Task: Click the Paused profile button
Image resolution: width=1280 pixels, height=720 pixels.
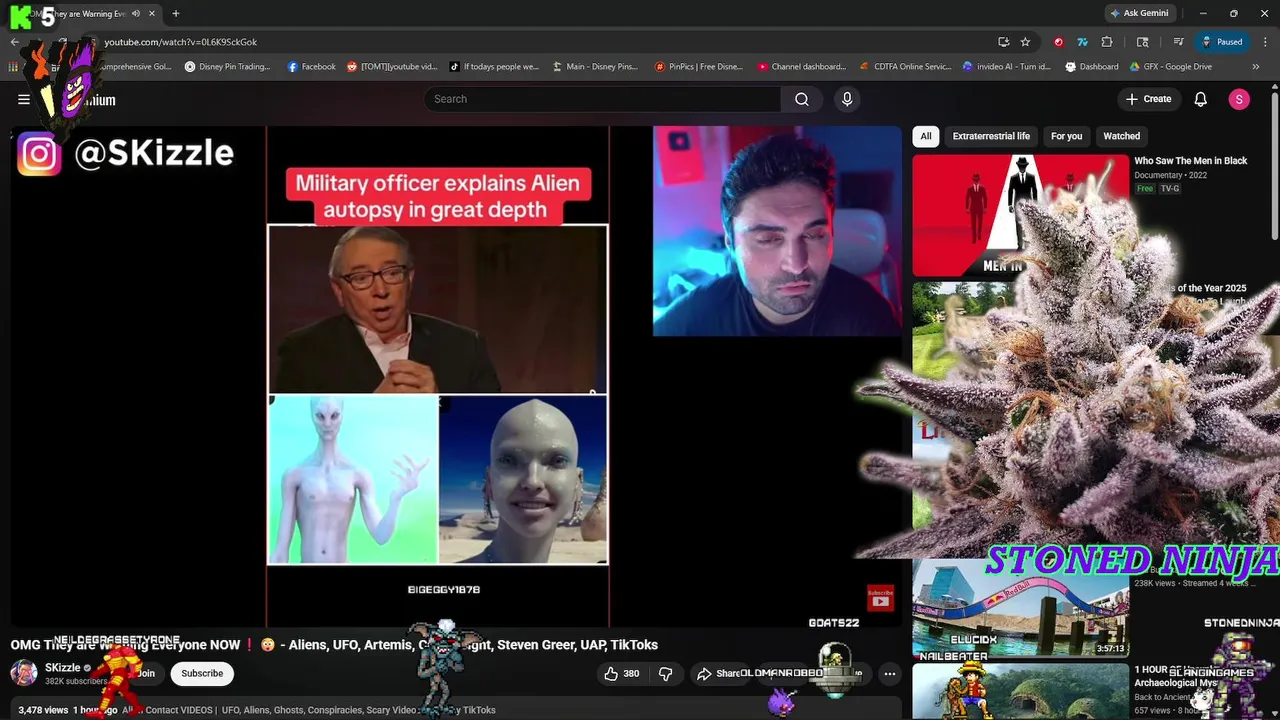Action: [x=1223, y=42]
